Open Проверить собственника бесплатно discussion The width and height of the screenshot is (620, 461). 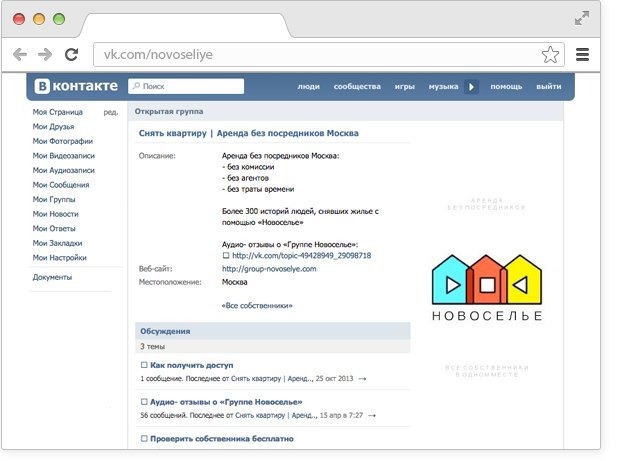222,439
